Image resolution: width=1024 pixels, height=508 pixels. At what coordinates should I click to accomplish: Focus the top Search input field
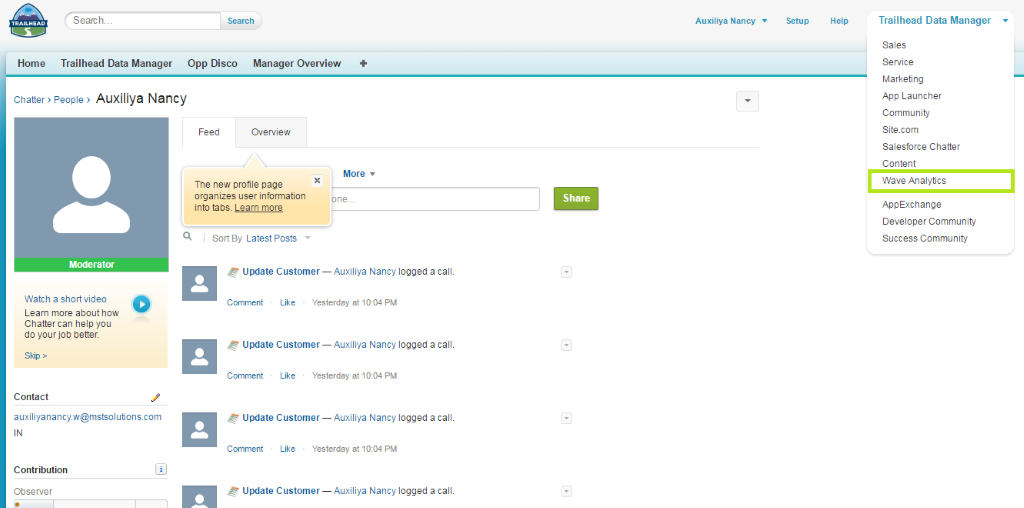(144, 21)
